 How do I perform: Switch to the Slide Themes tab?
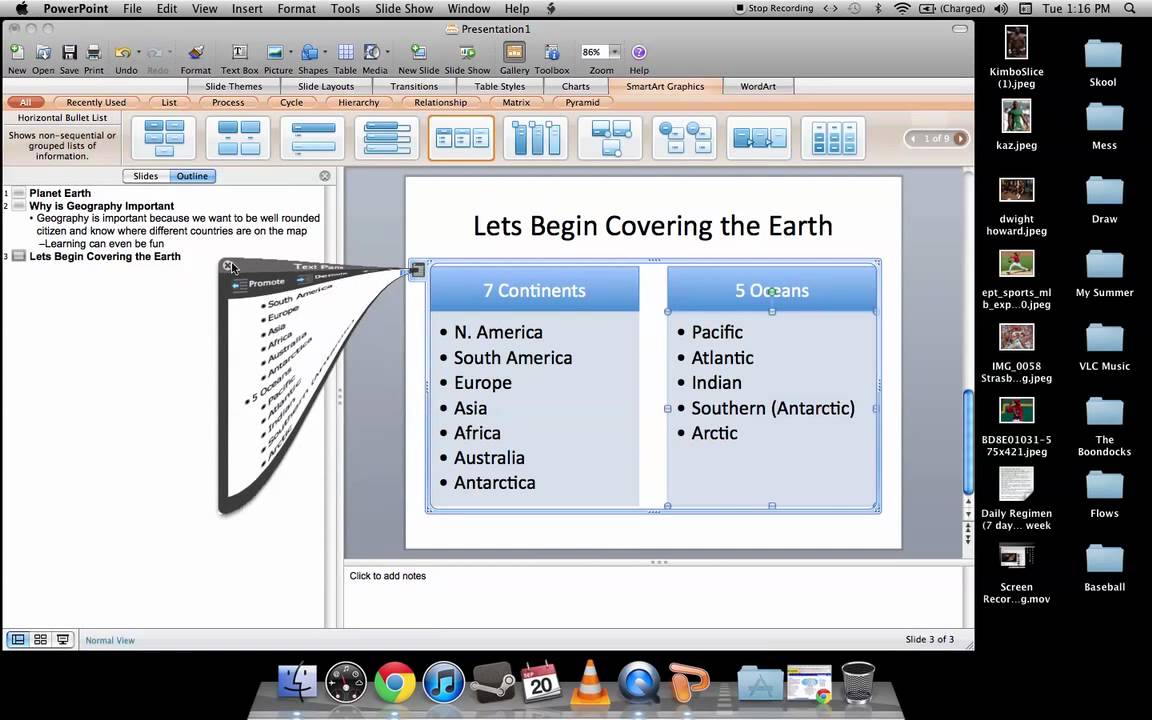(x=233, y=86)
